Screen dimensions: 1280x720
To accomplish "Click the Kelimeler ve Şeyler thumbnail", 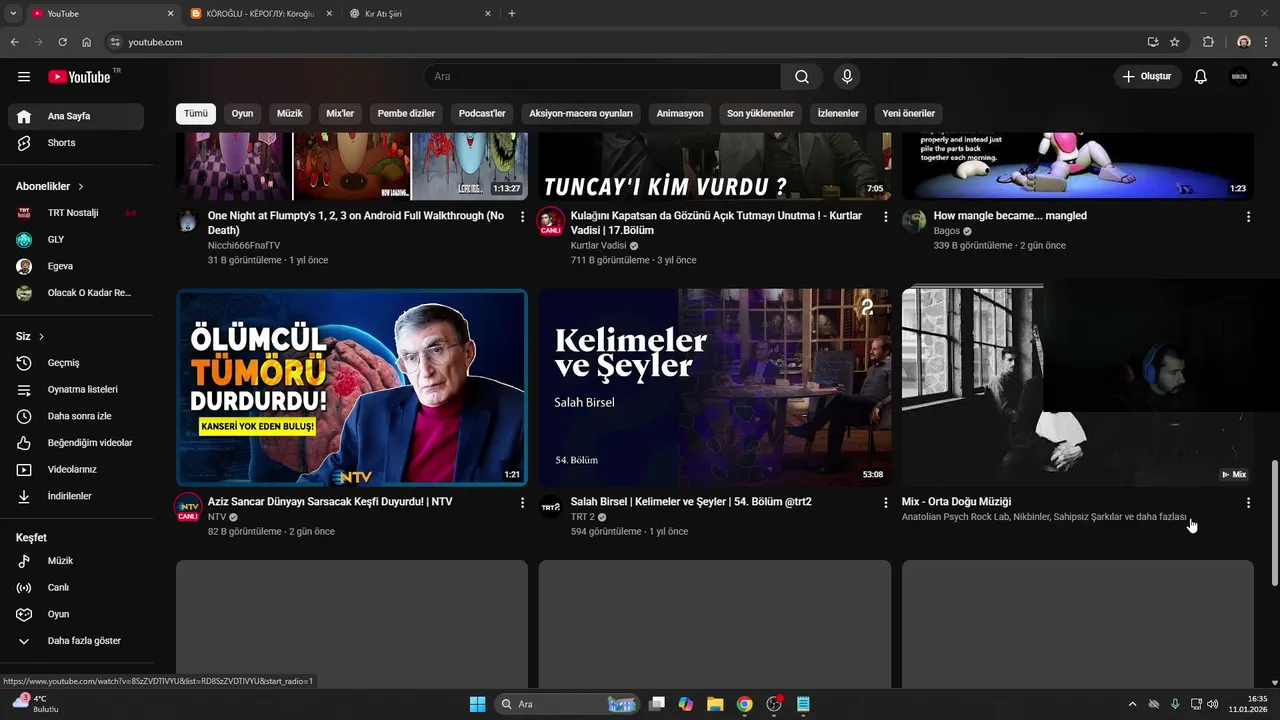I will [714, 387].
